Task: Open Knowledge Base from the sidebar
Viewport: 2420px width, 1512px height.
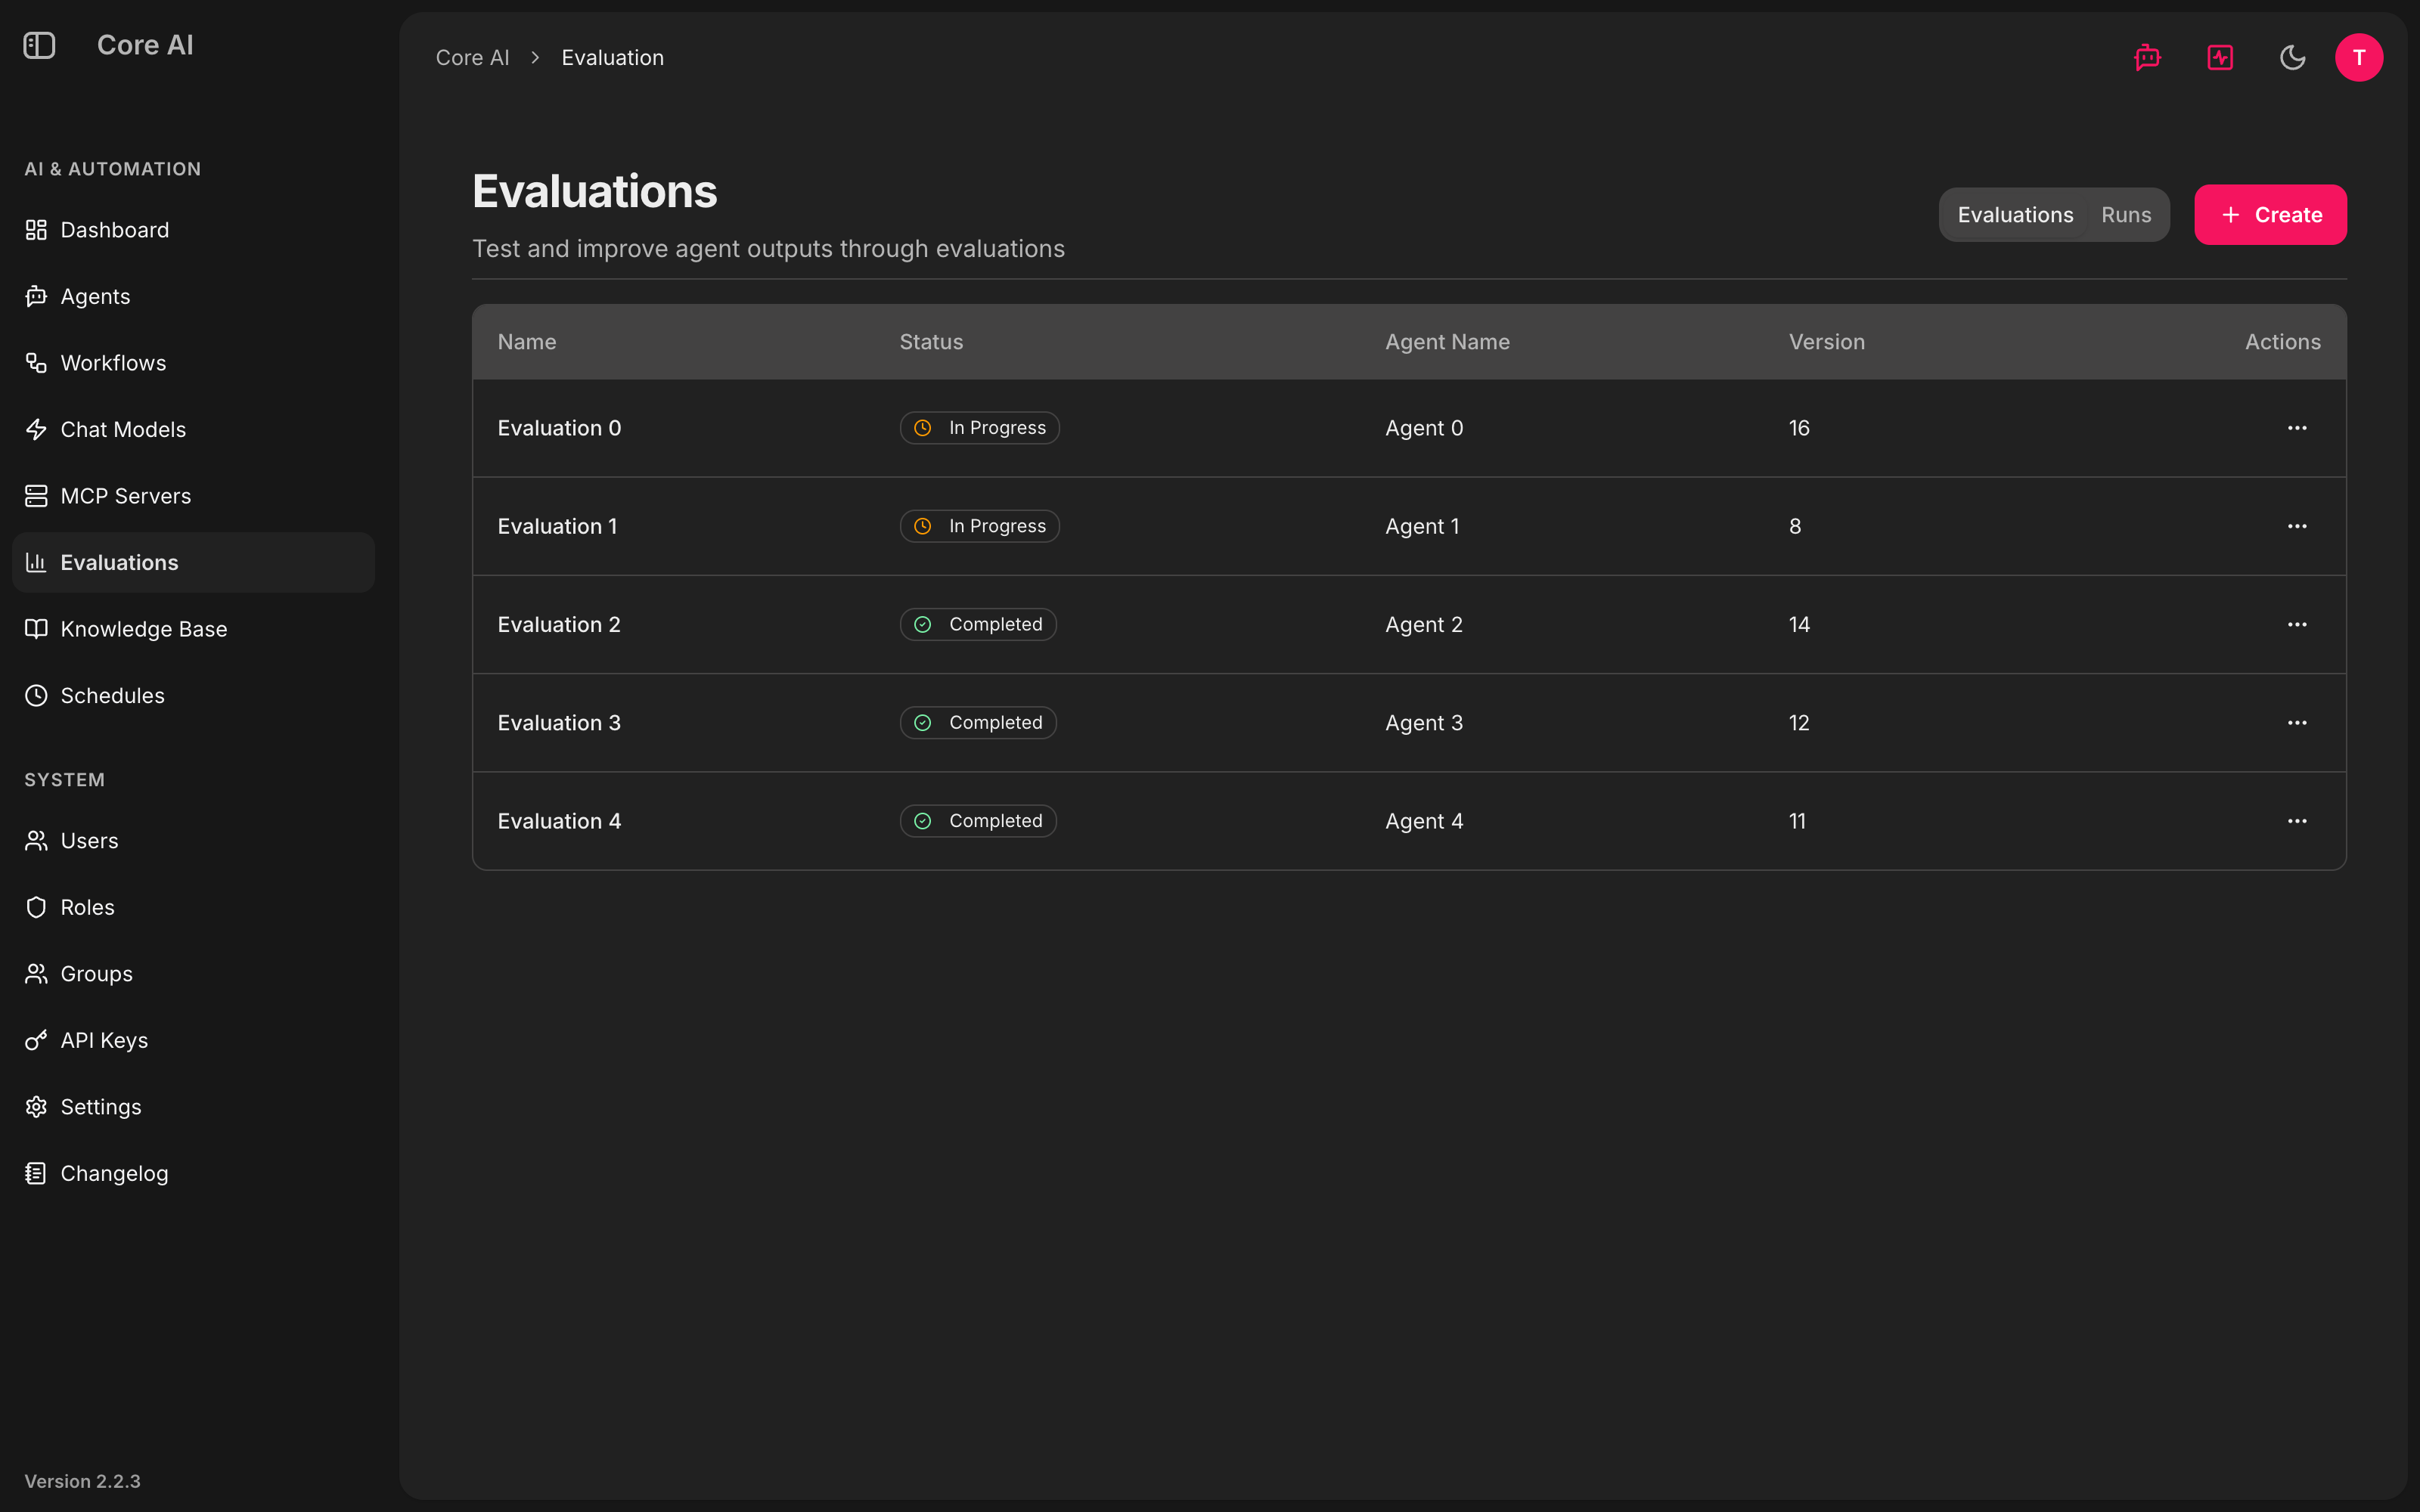Action: click(193, 629)
